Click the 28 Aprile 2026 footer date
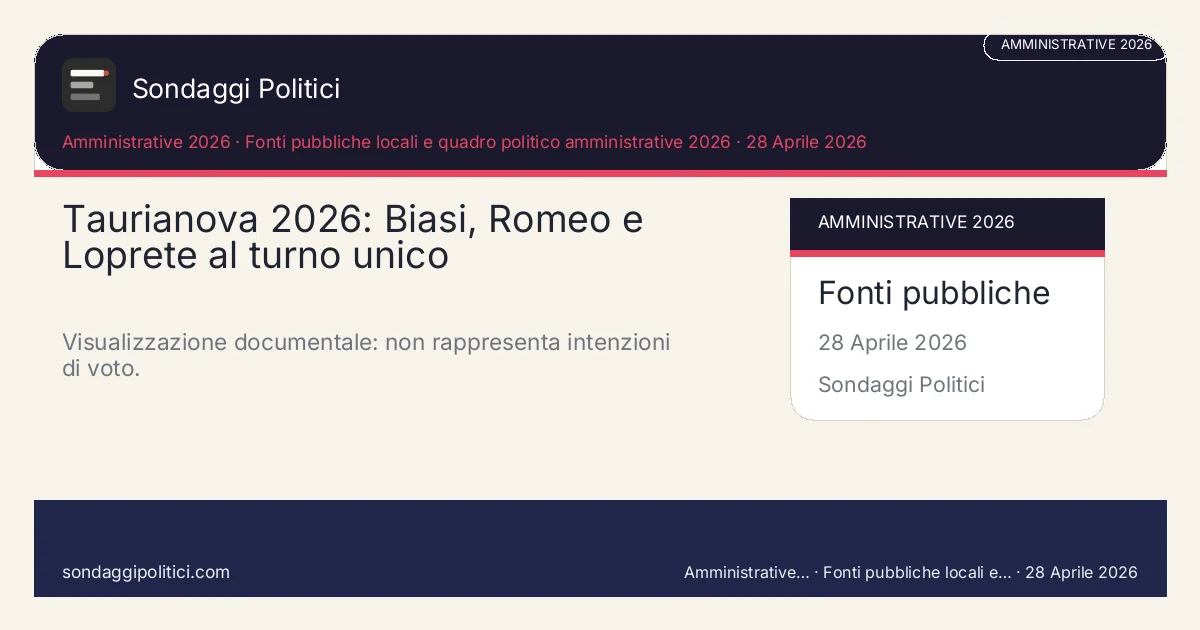Image resolution: width=1200 pixels, height=630 pixels. click(1081, 572)
